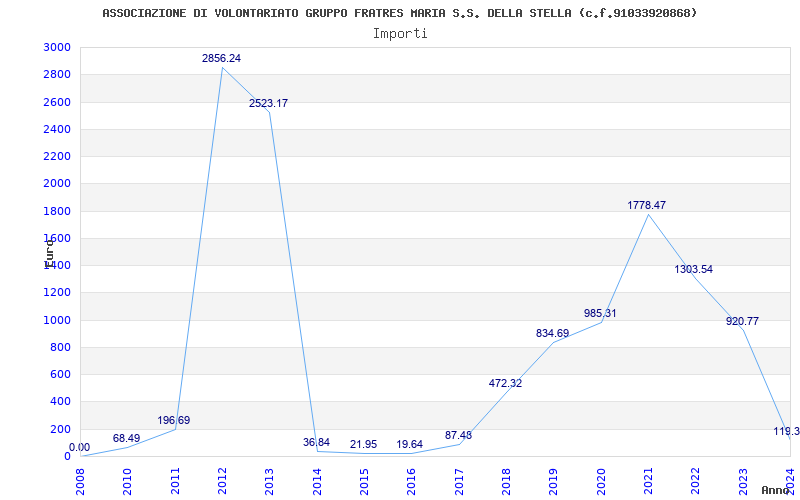Click the 600 y-axis tick label
This screenshot has height=500, width=800.
click(61, 374)
